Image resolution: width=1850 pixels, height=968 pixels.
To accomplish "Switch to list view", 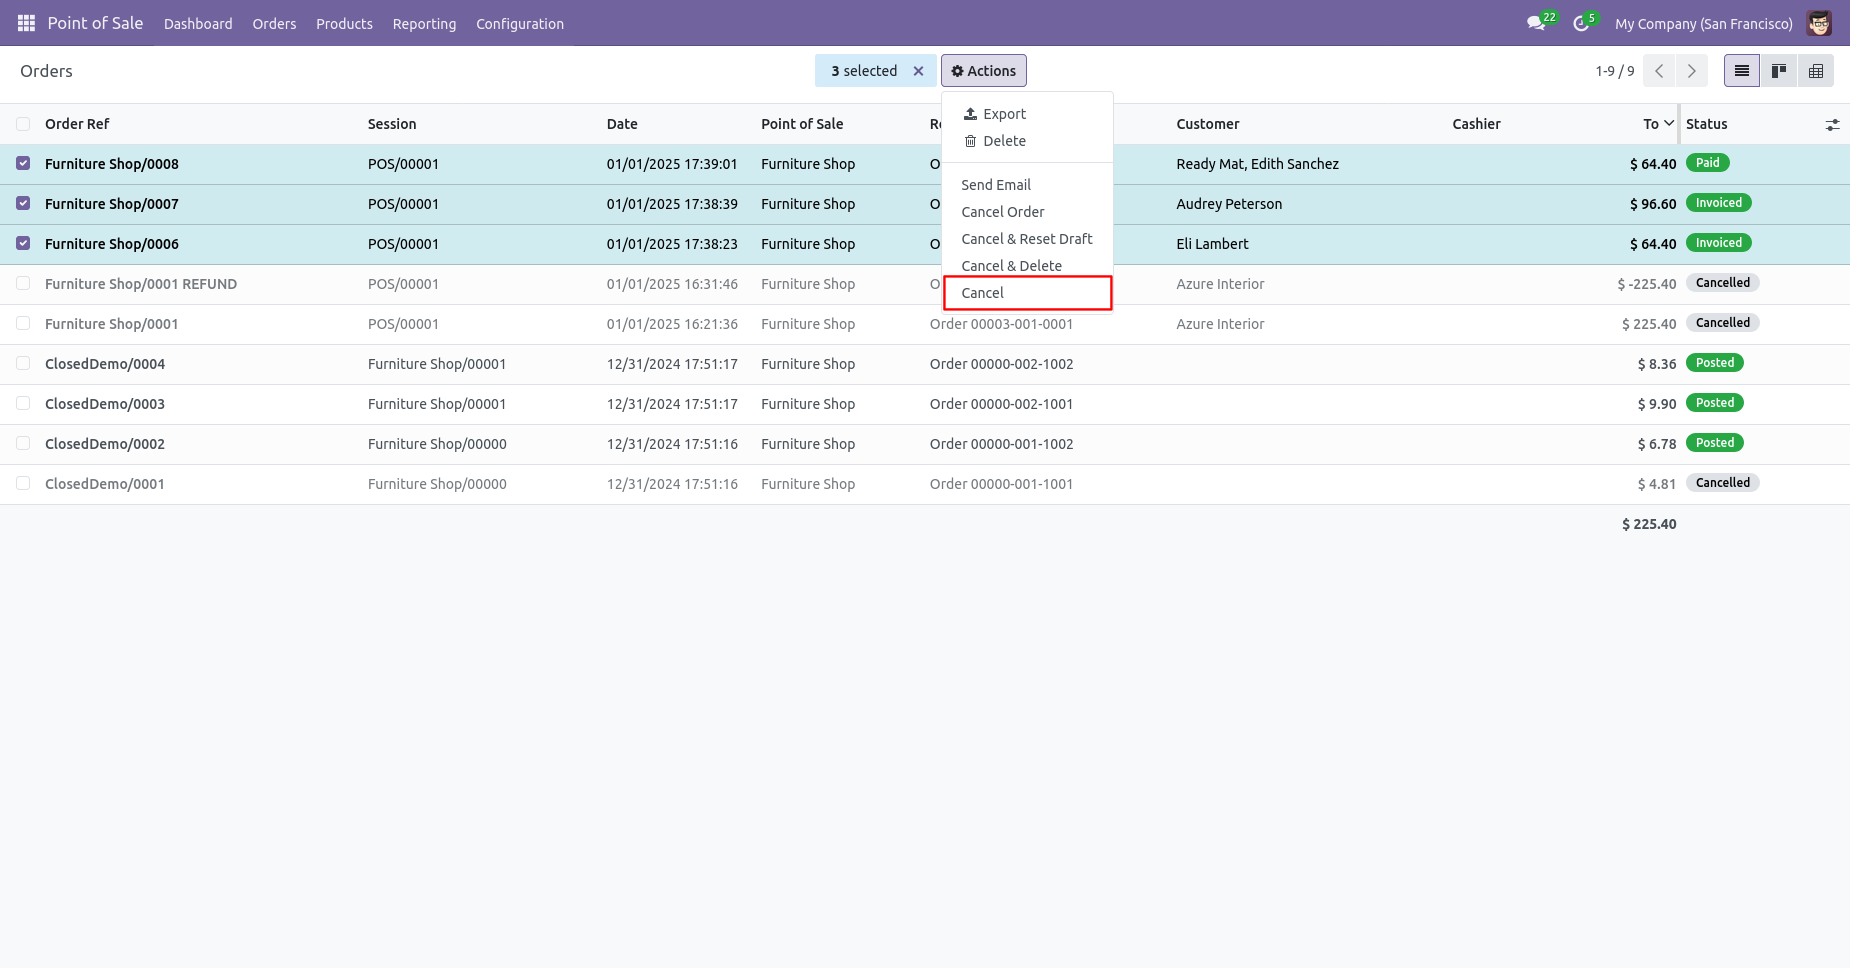I will click(x=1742, y=71).
